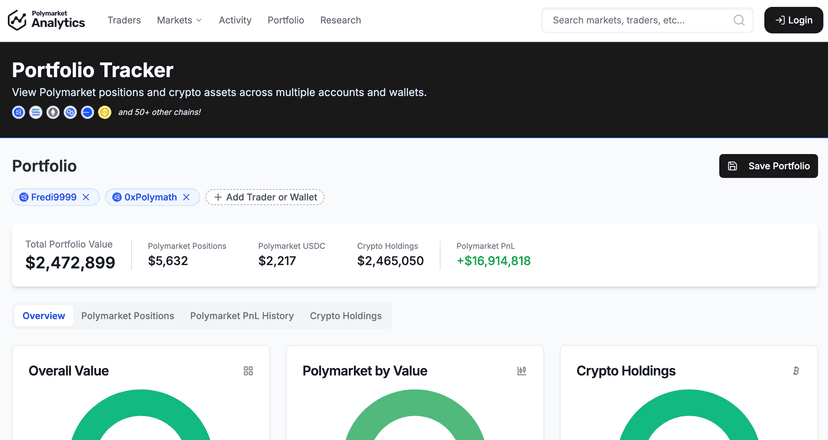Click the +$16,914,818 Polymarket PnL value
Image resolution: width=828 pixels, height=440 pixels.
493,261
